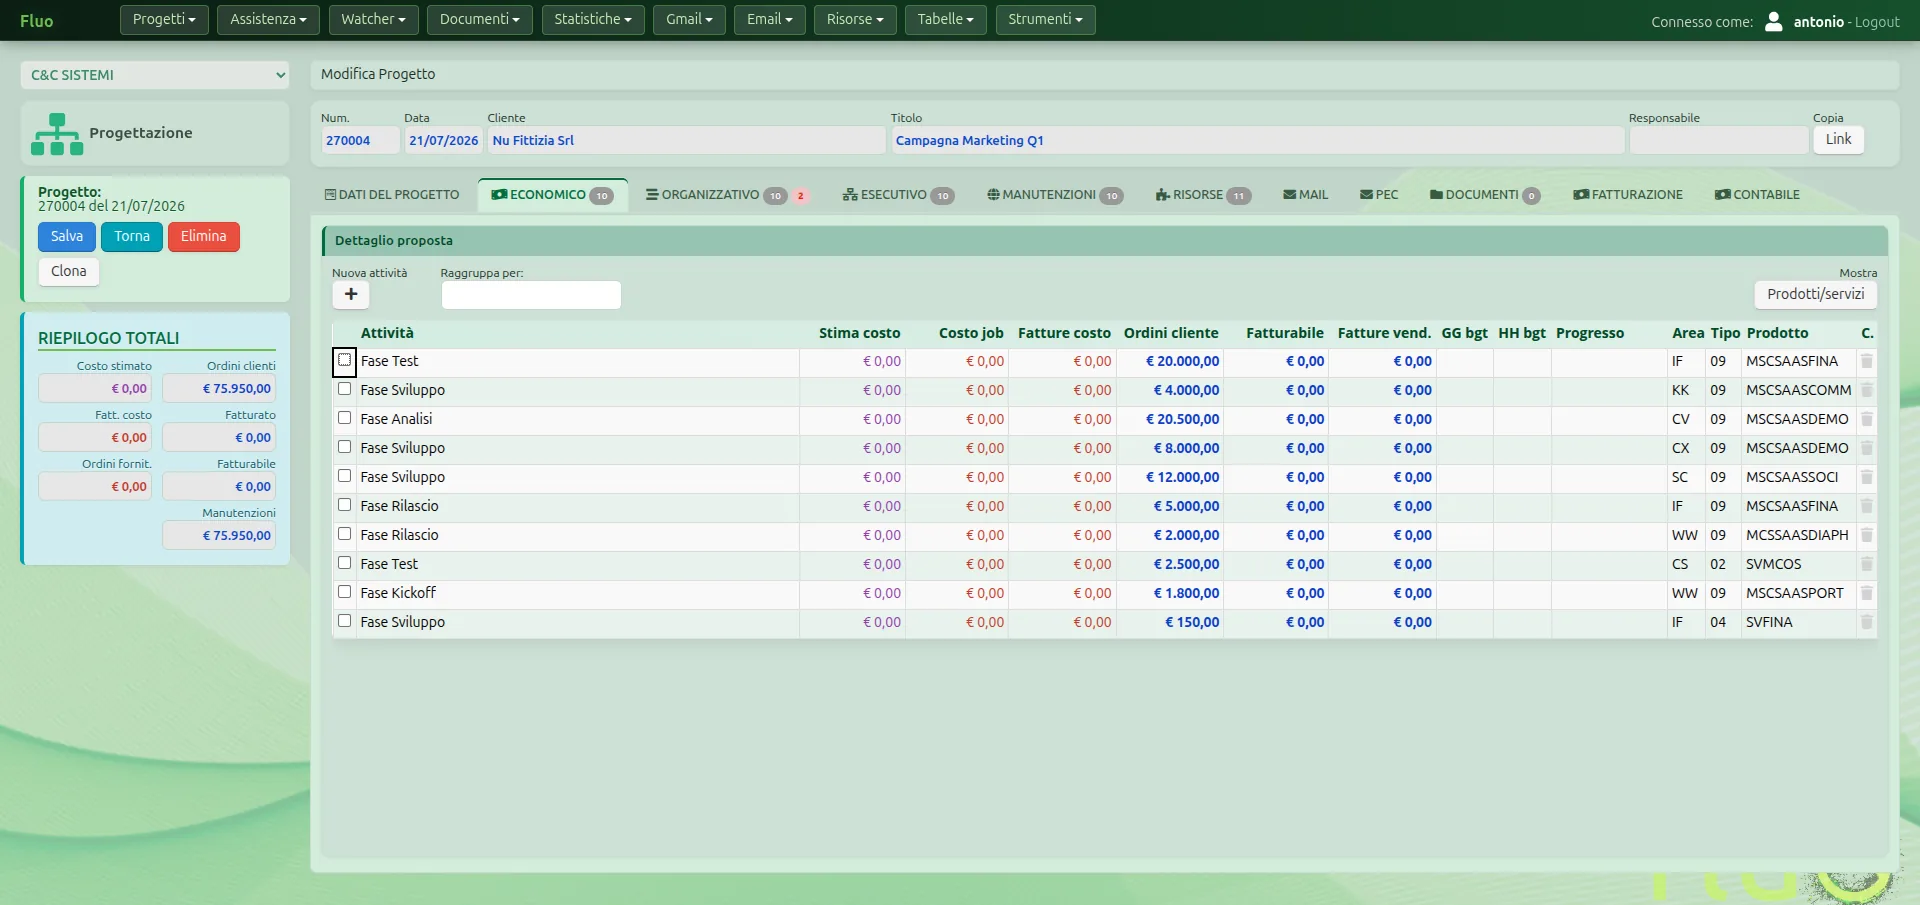Select the first Fase Test checkbox

click(x=345, y=360)
